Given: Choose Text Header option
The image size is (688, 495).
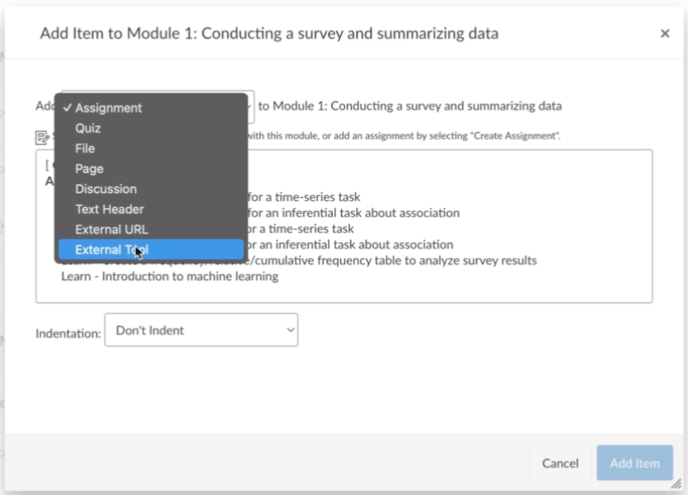Looking at the screenshot, I should [151, 209].
